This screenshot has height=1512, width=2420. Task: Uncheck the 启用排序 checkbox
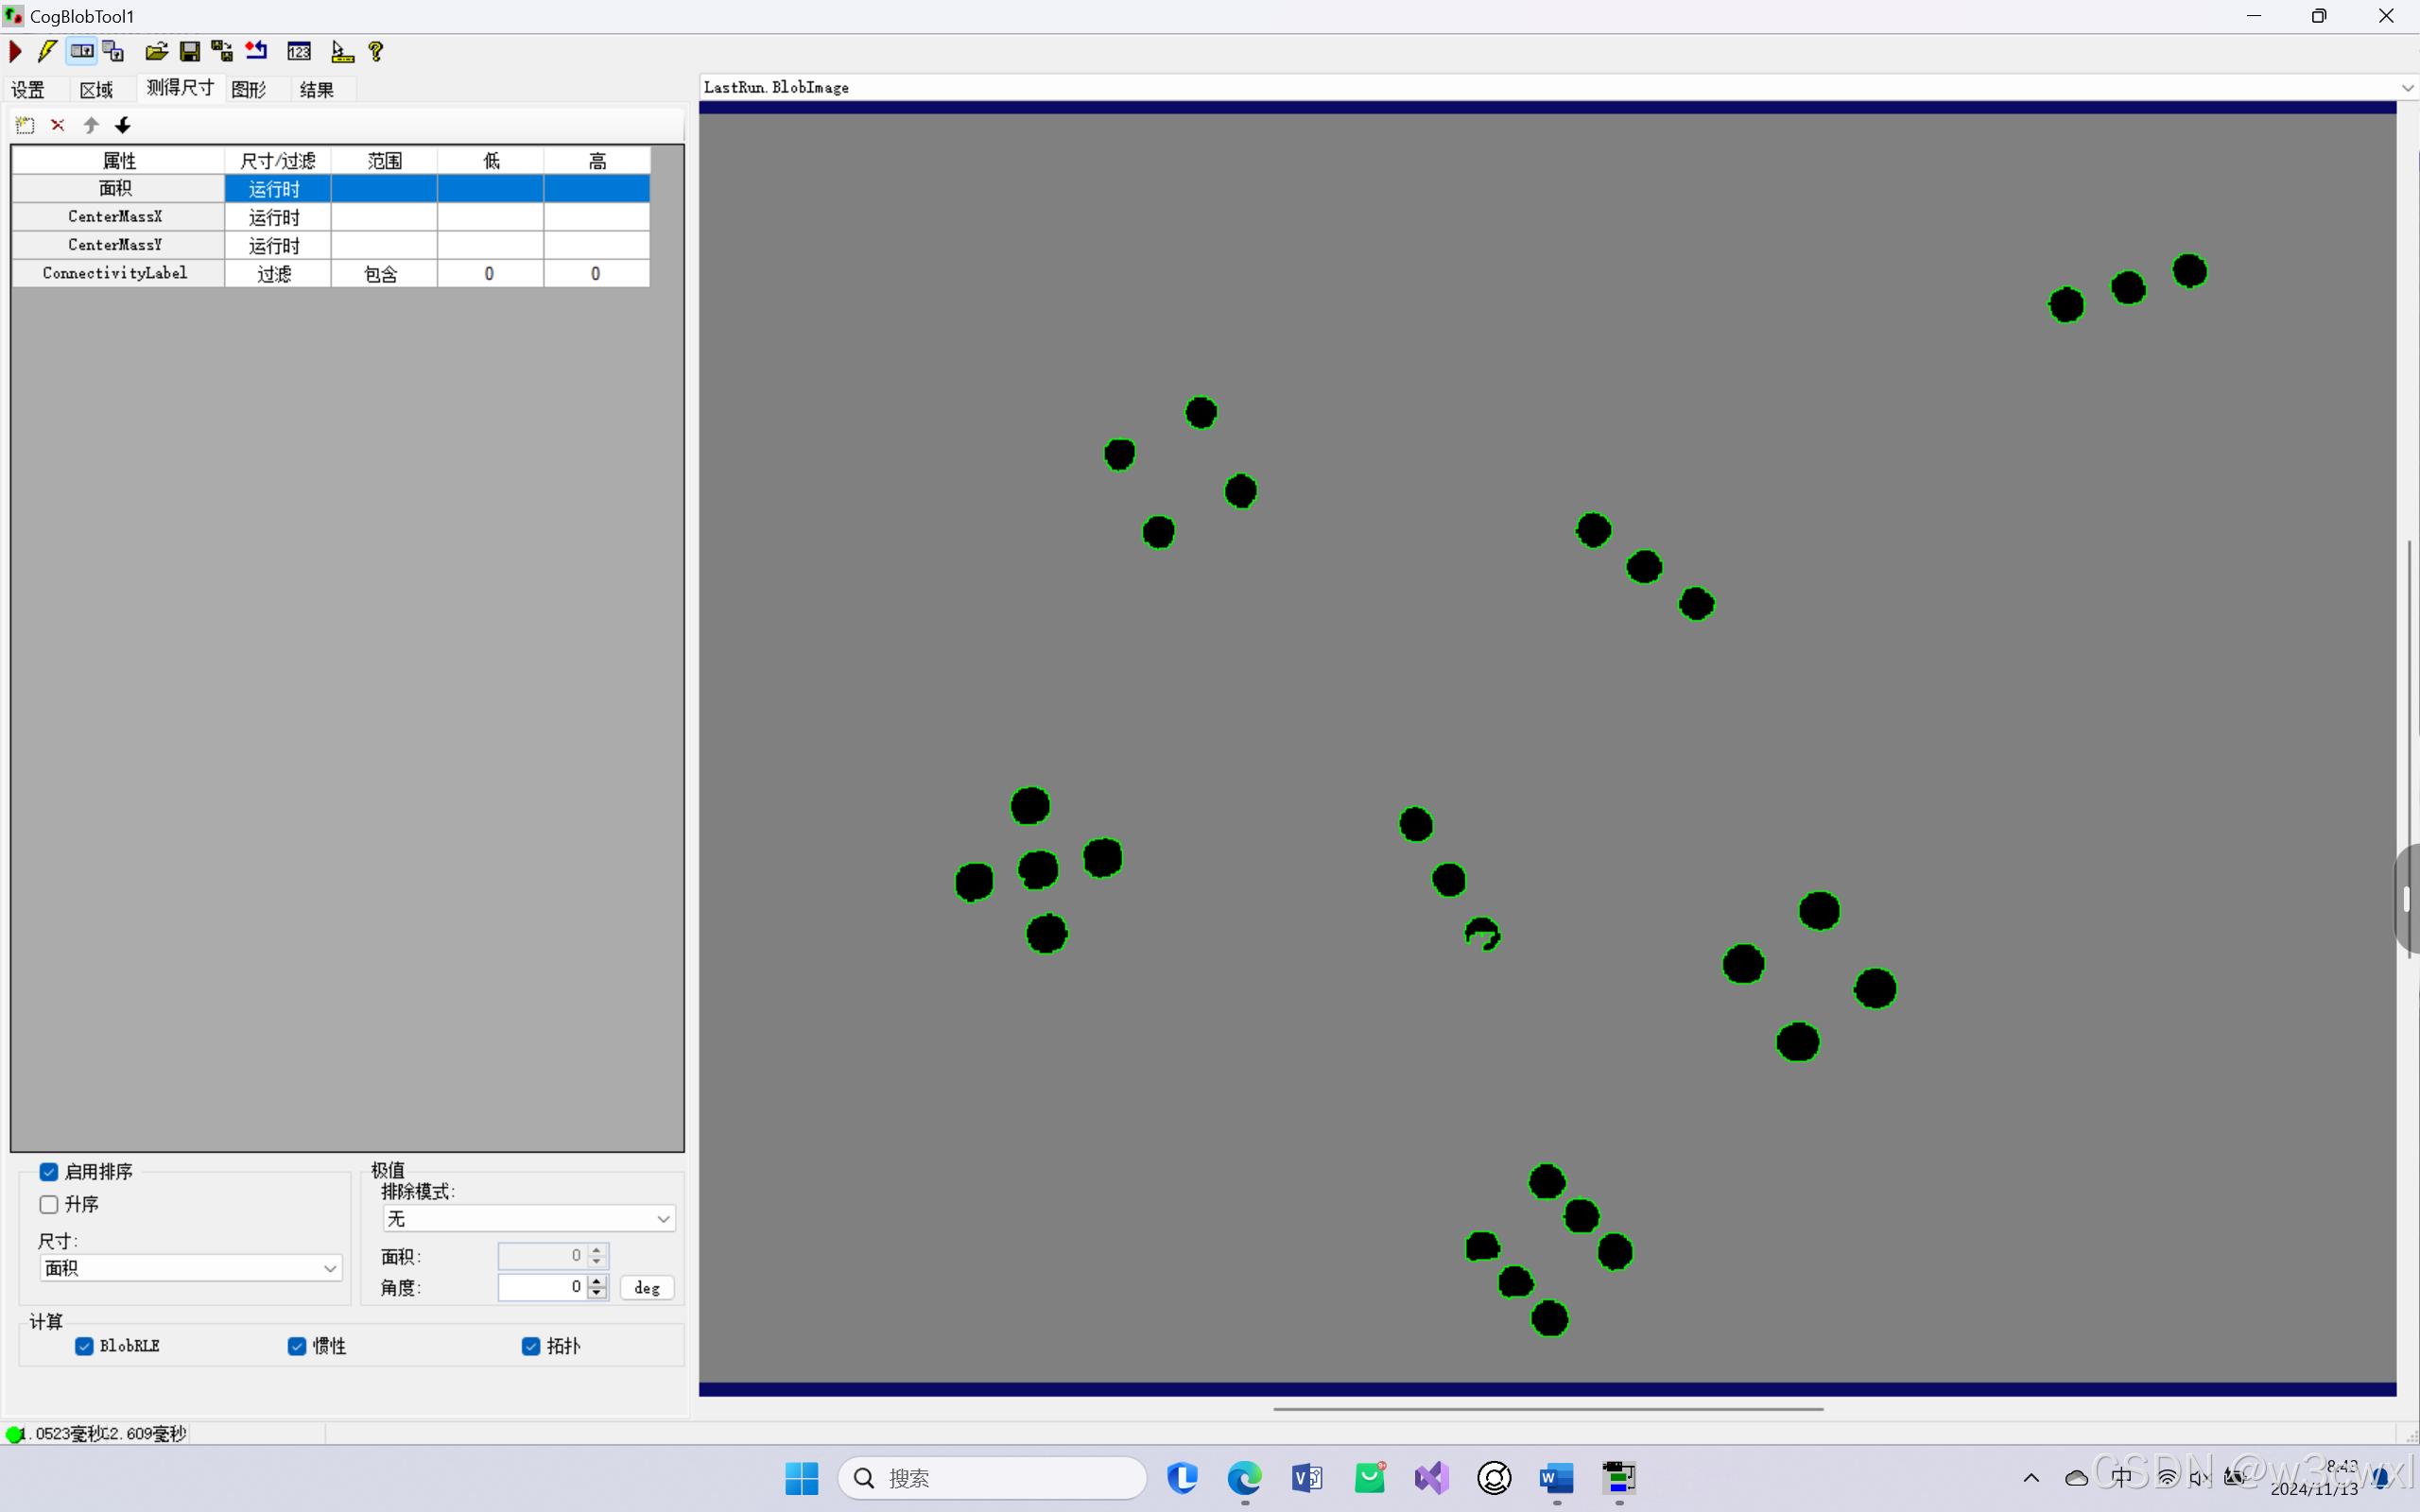[49, 1171]
